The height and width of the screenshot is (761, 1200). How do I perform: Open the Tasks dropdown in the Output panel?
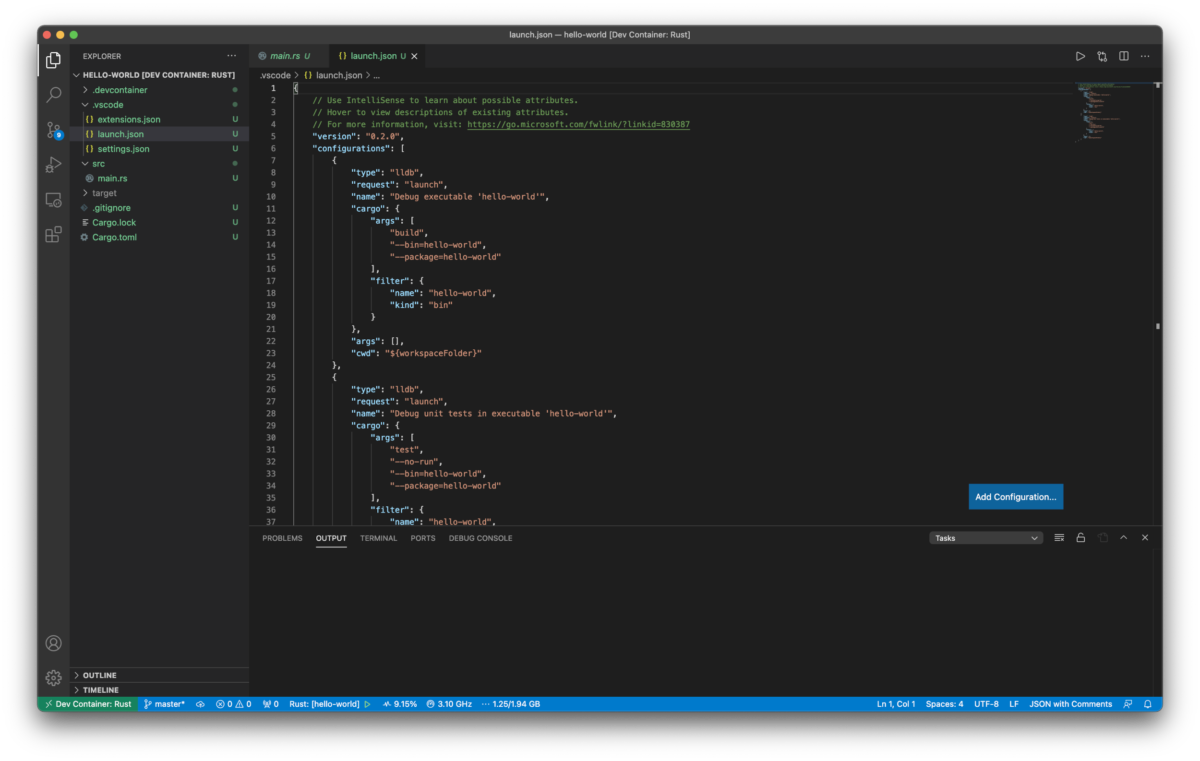(x=985, y=537)
